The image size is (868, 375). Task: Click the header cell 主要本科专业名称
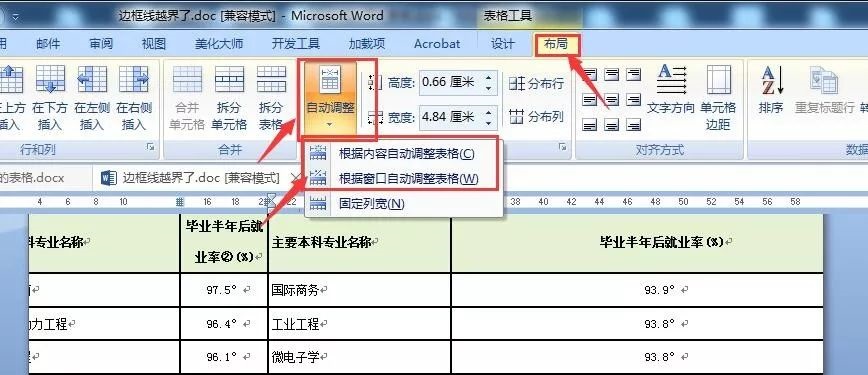point(359,243)
